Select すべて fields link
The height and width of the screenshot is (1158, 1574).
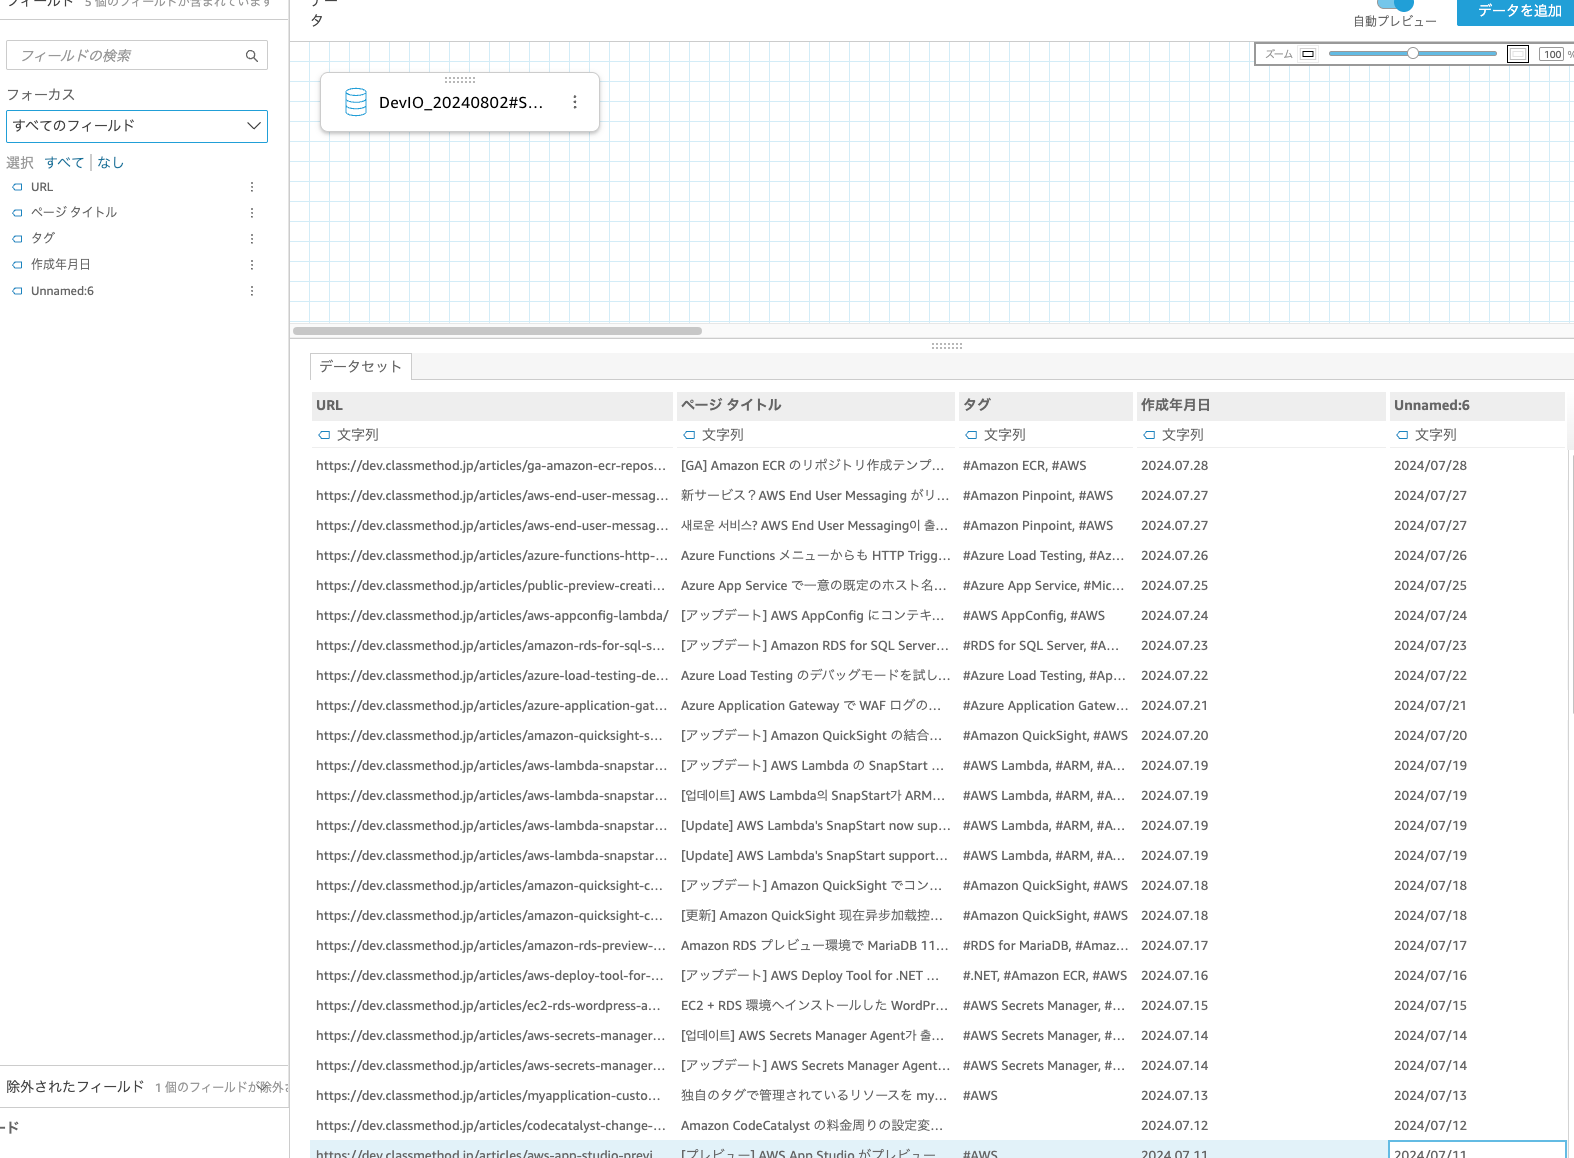[x=64, y=163]
